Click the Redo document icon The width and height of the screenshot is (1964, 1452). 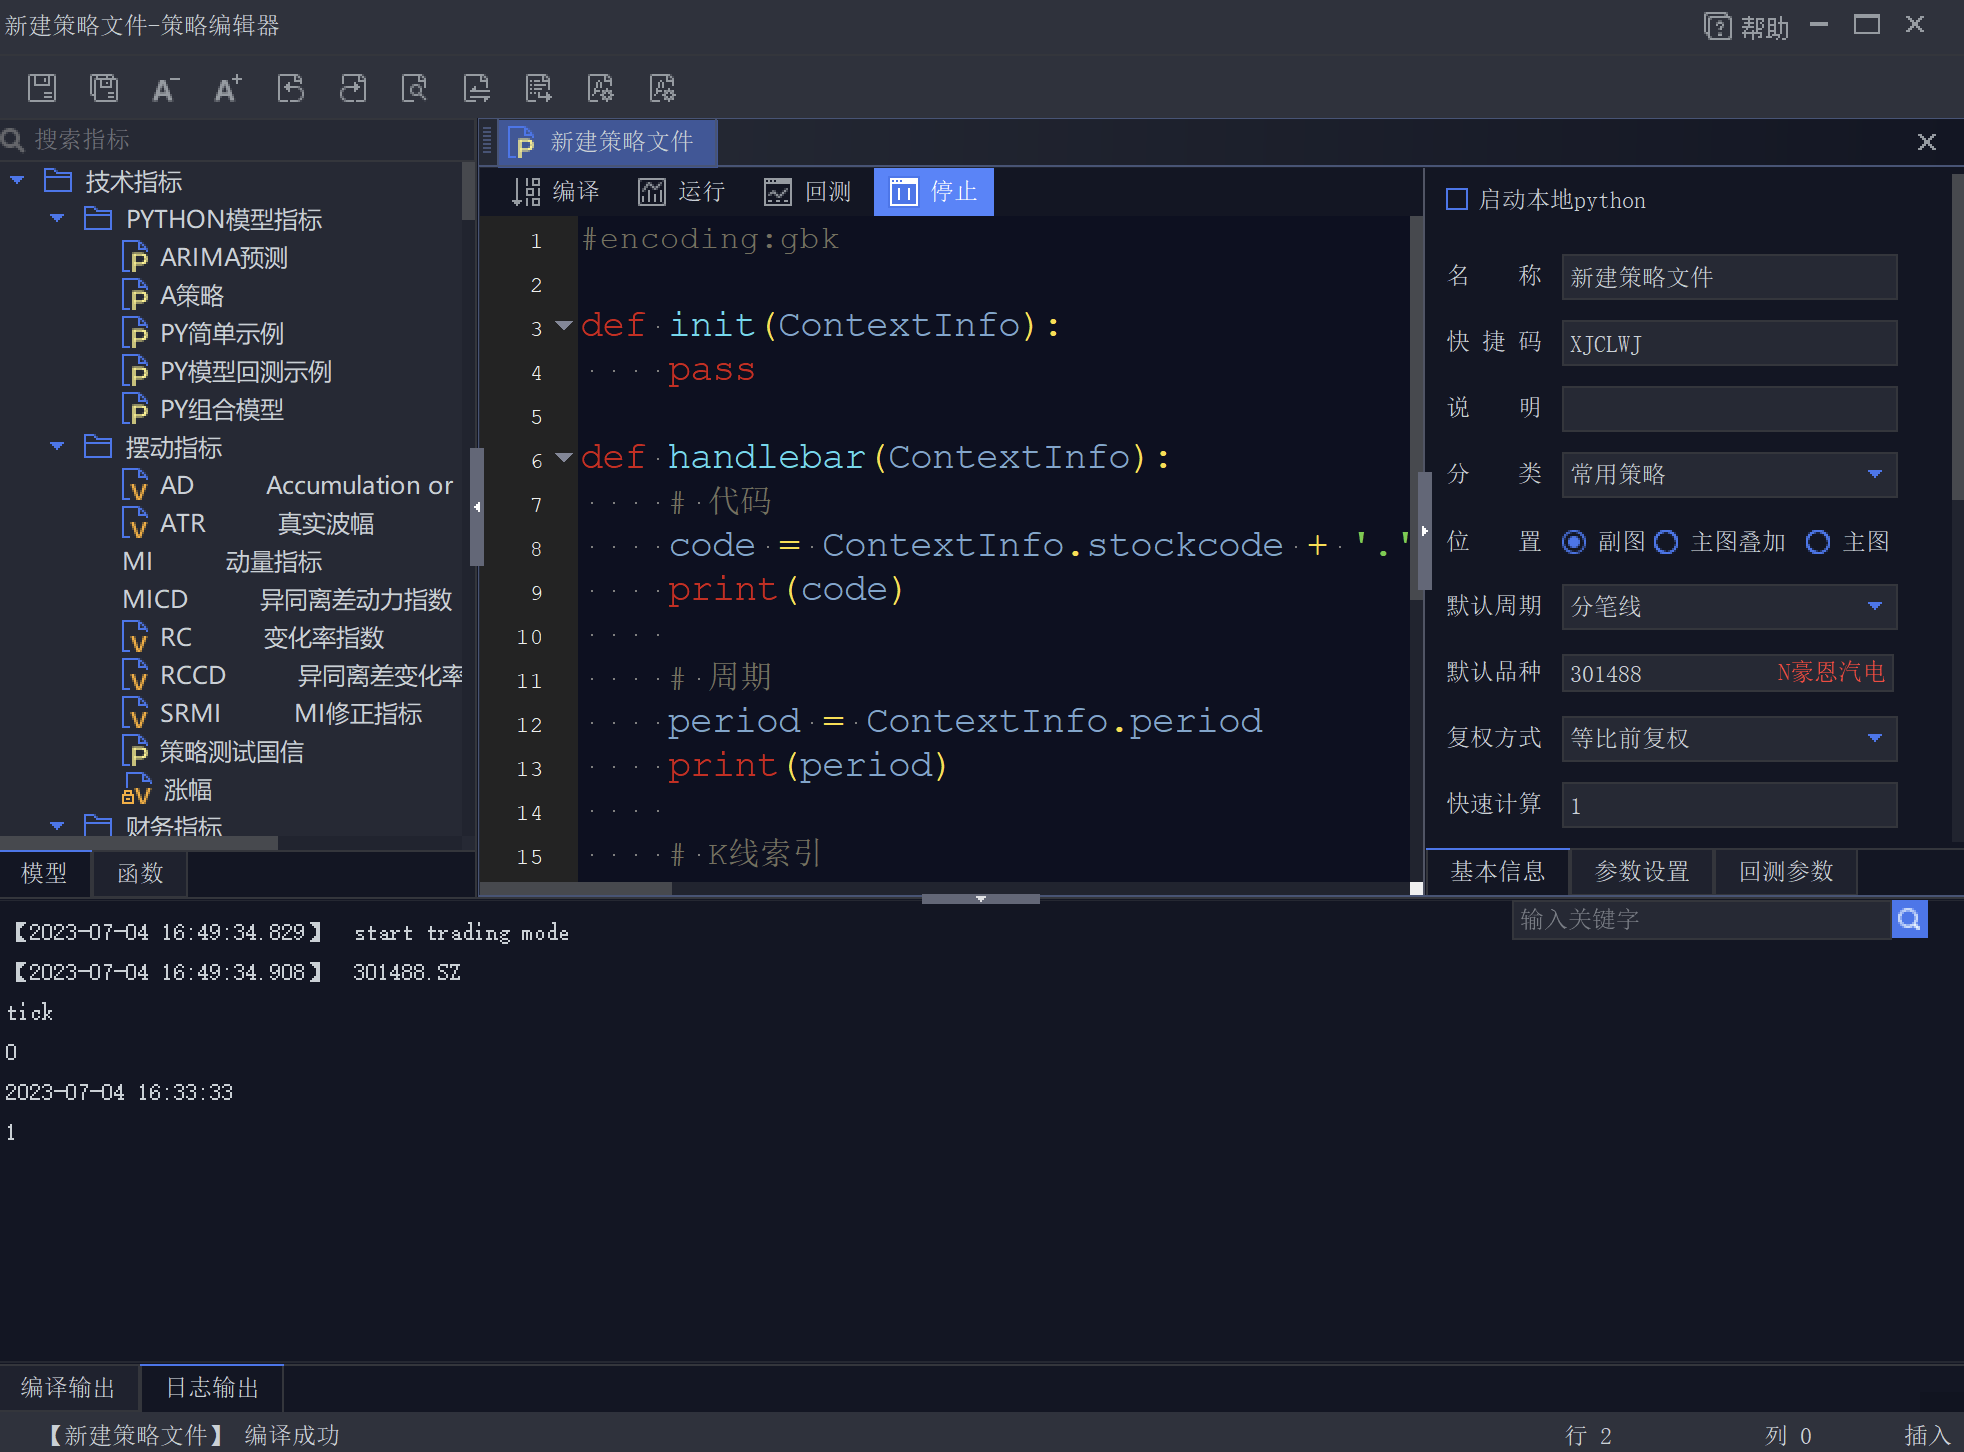[x=352, y=88]
